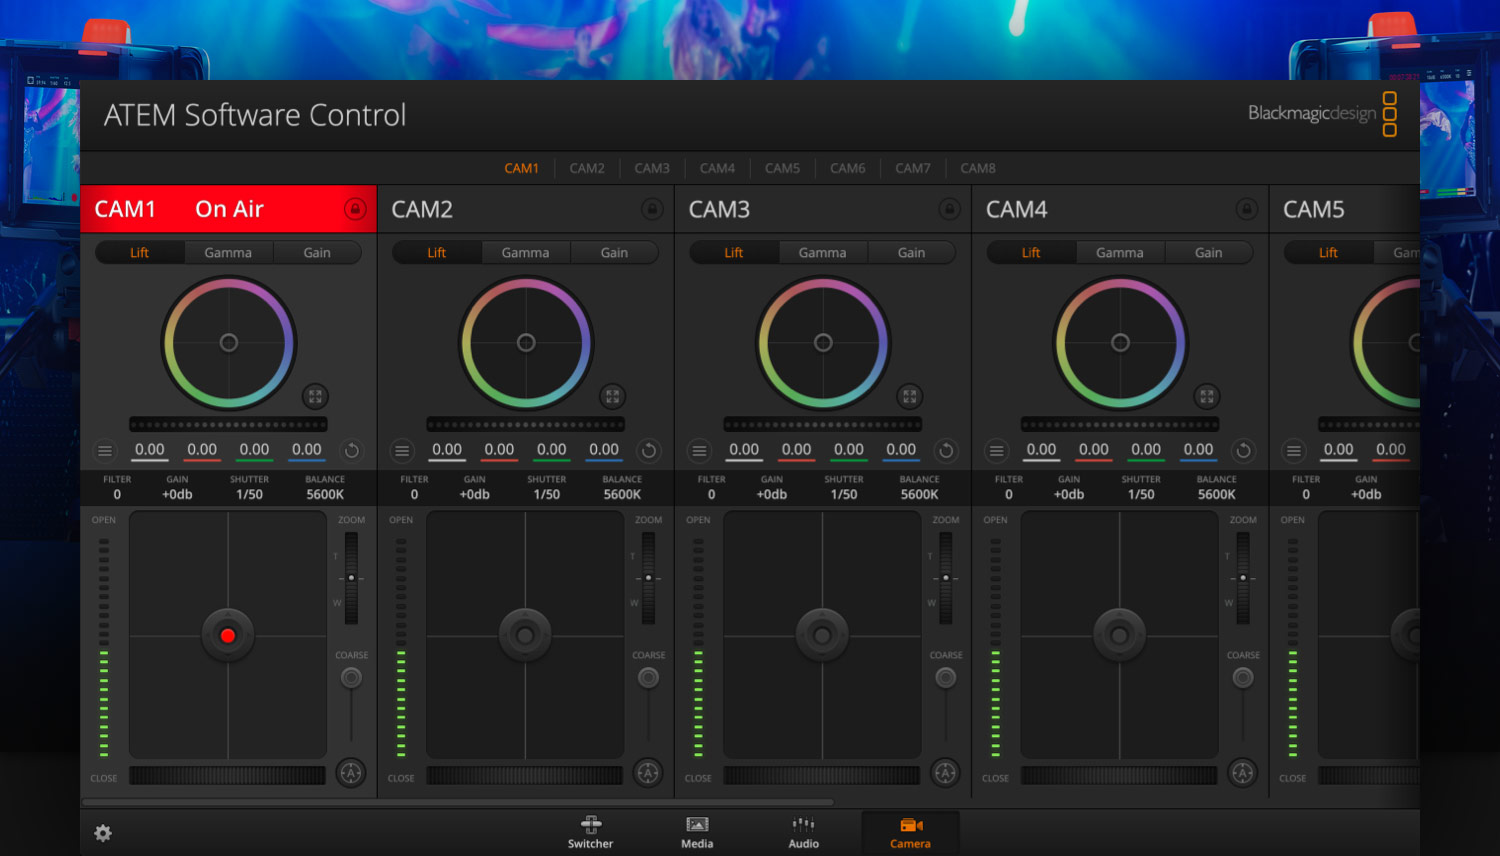Reset CAM4 color correction values
The image size is (1500, 856).
click(x=1243, y=451)
